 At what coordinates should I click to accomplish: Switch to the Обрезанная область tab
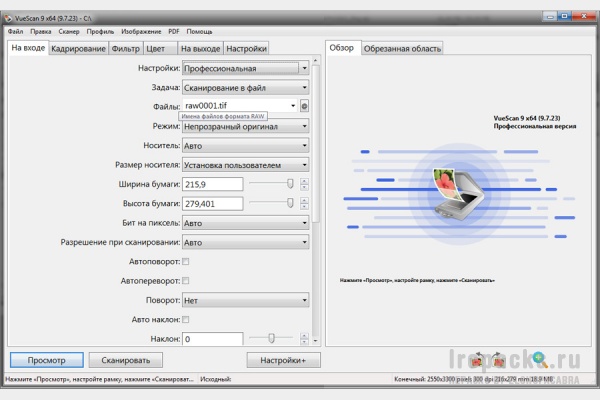pos(402,49)
